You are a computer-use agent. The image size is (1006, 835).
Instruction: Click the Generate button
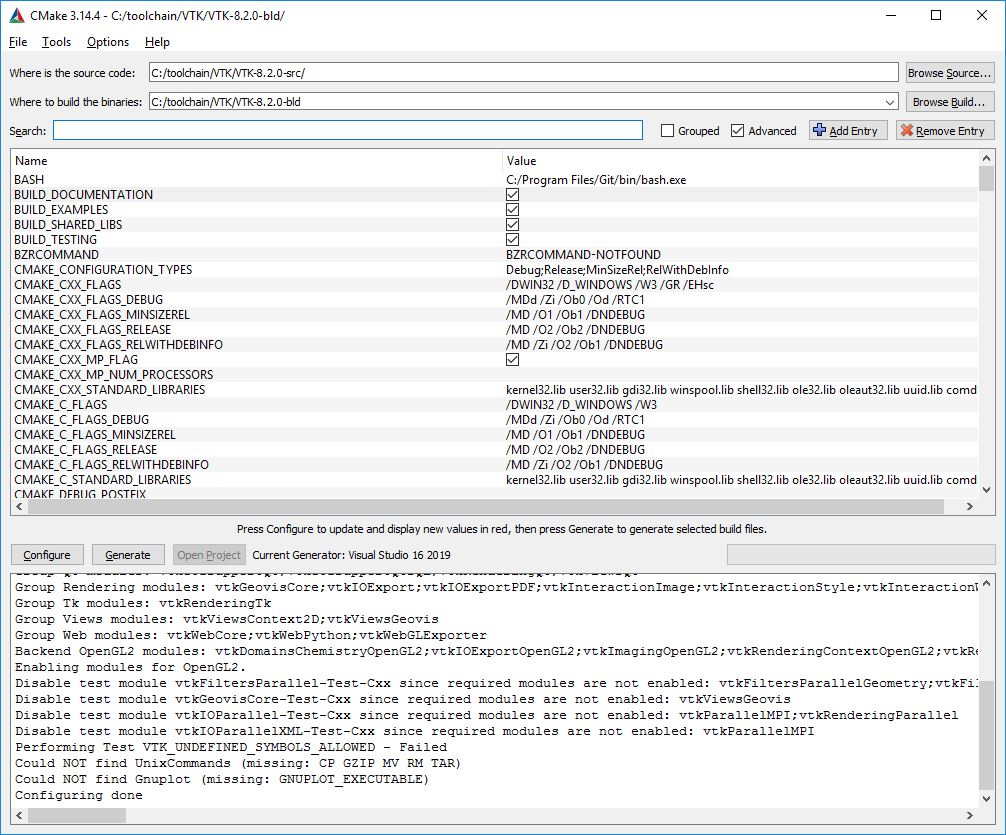point(128,555)
